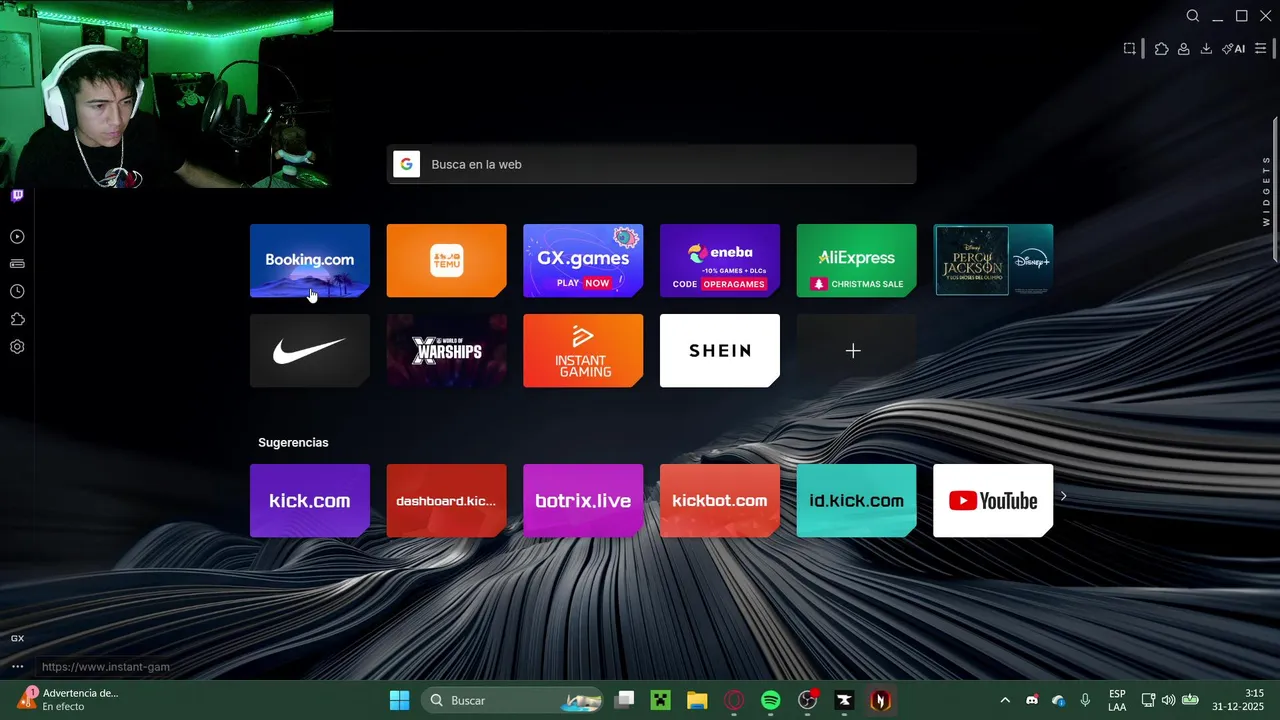
Task: Open the AliExpress Christmas Sale tile
Action: coord(856,260)
